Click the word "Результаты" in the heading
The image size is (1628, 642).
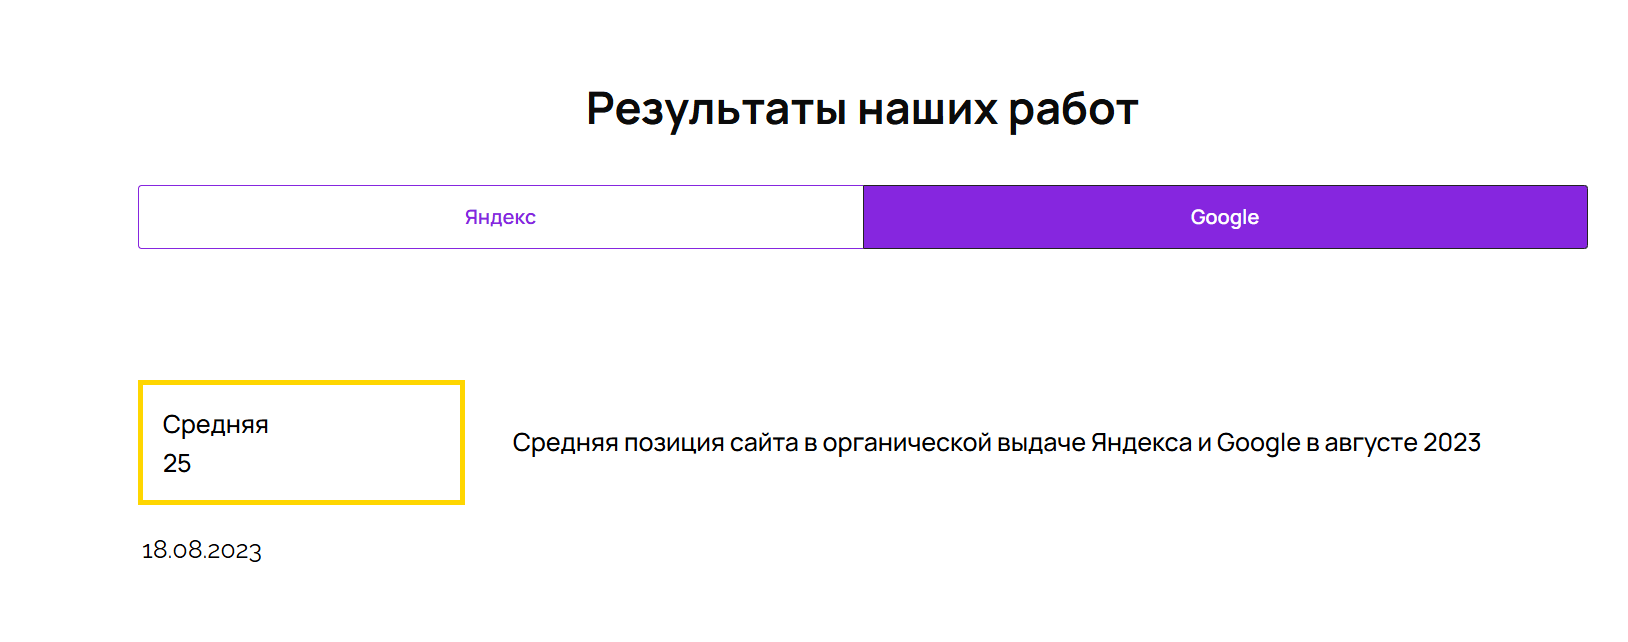pos(716,109)
